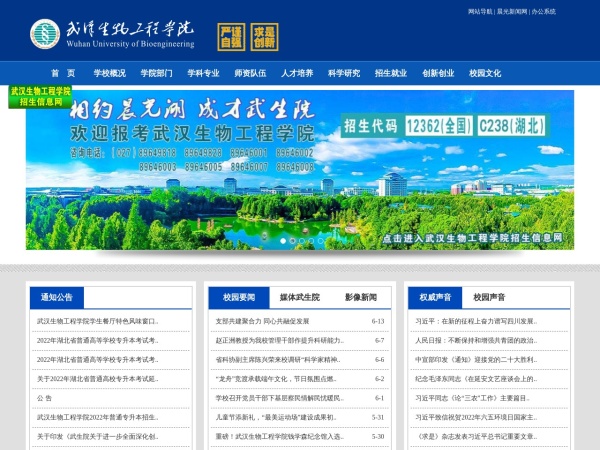This screenshot has width=600, height=450.
Task: Switch to 权威声音 tab
Action: tap(435, 297)
